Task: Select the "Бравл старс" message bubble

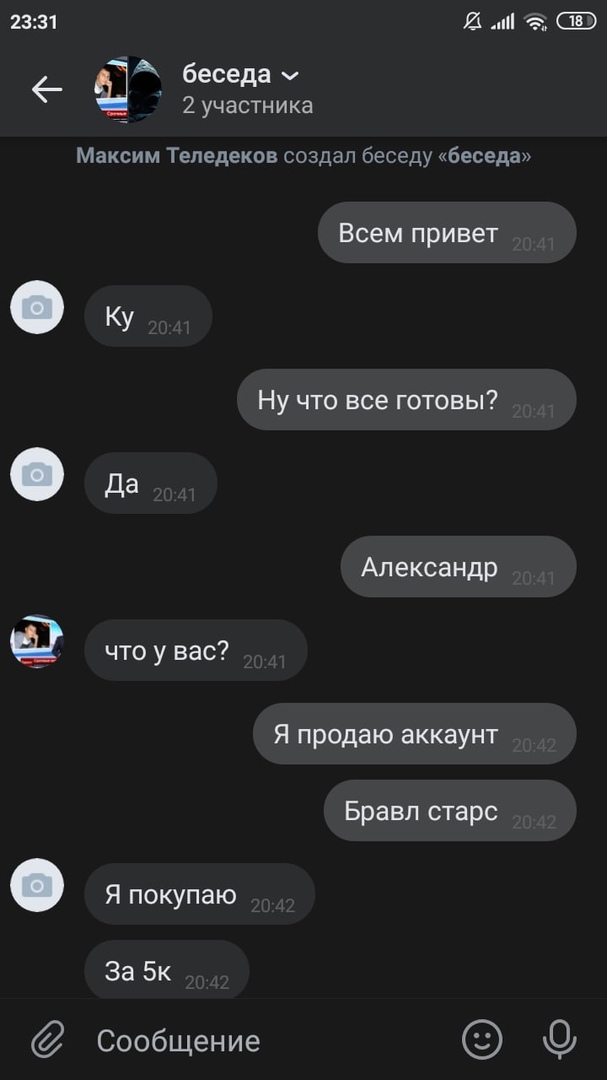Action: point(450,811)
